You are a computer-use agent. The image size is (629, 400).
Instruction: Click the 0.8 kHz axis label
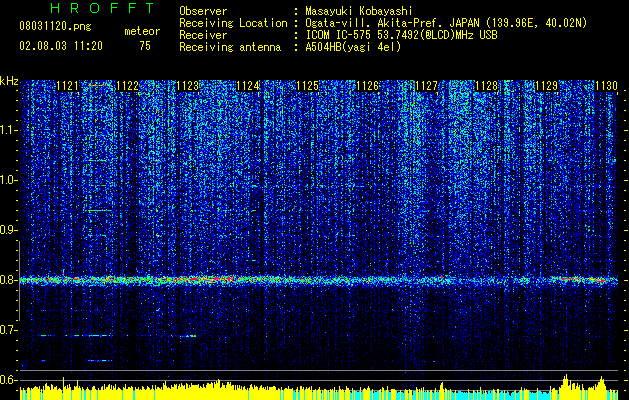9,280
